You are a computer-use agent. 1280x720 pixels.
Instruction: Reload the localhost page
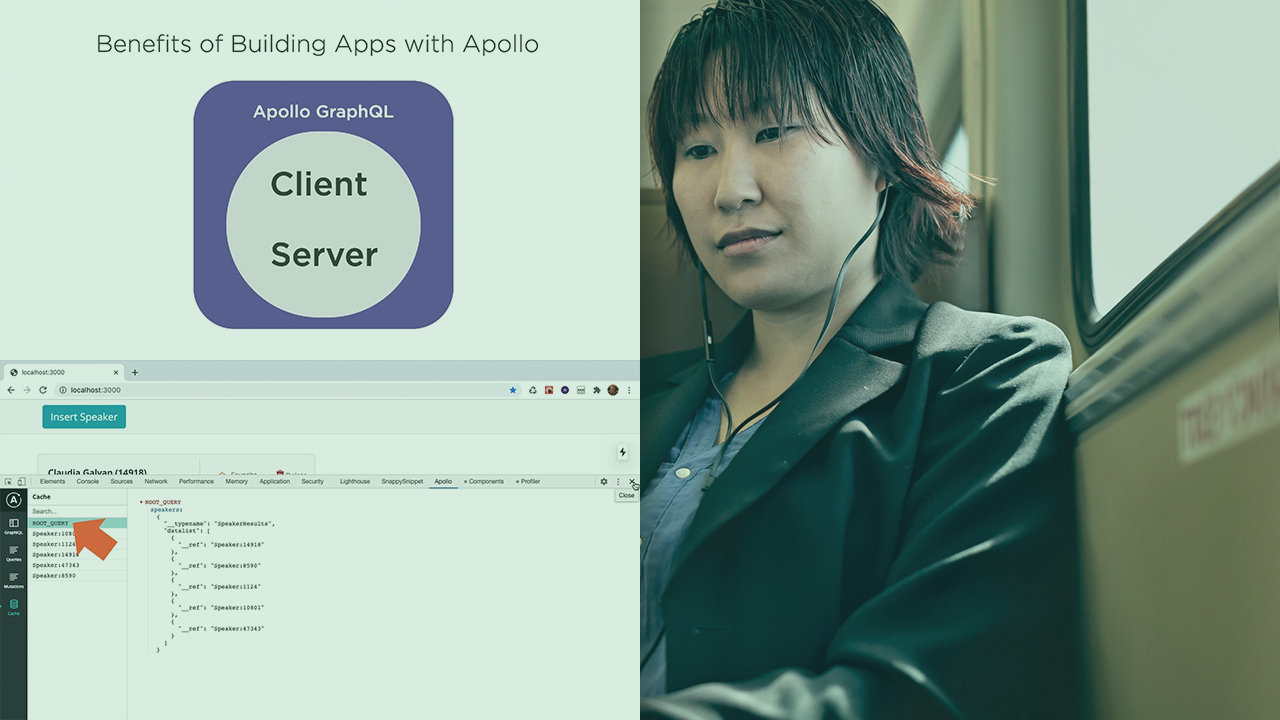(x=43, y=390)
